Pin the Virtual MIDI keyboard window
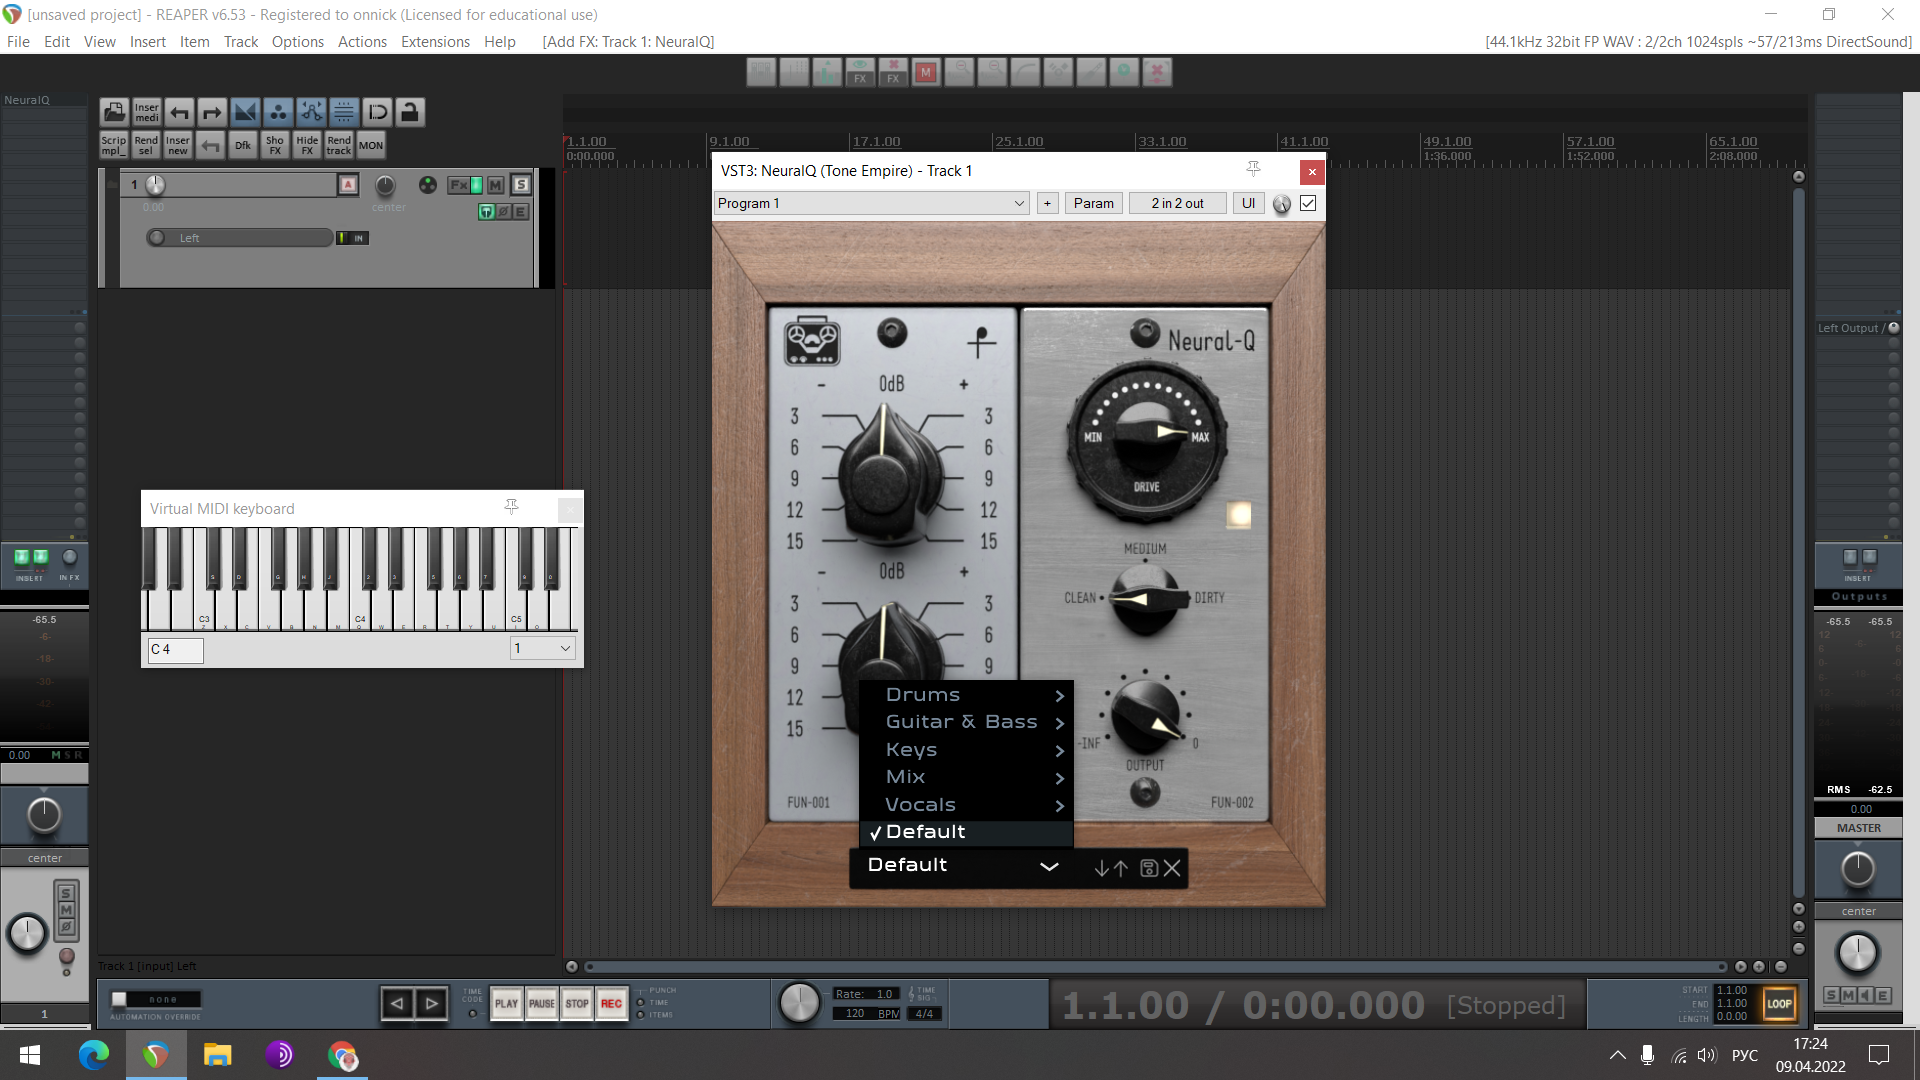This screenshot has height=1080, width=1920. tap(512, 507)
